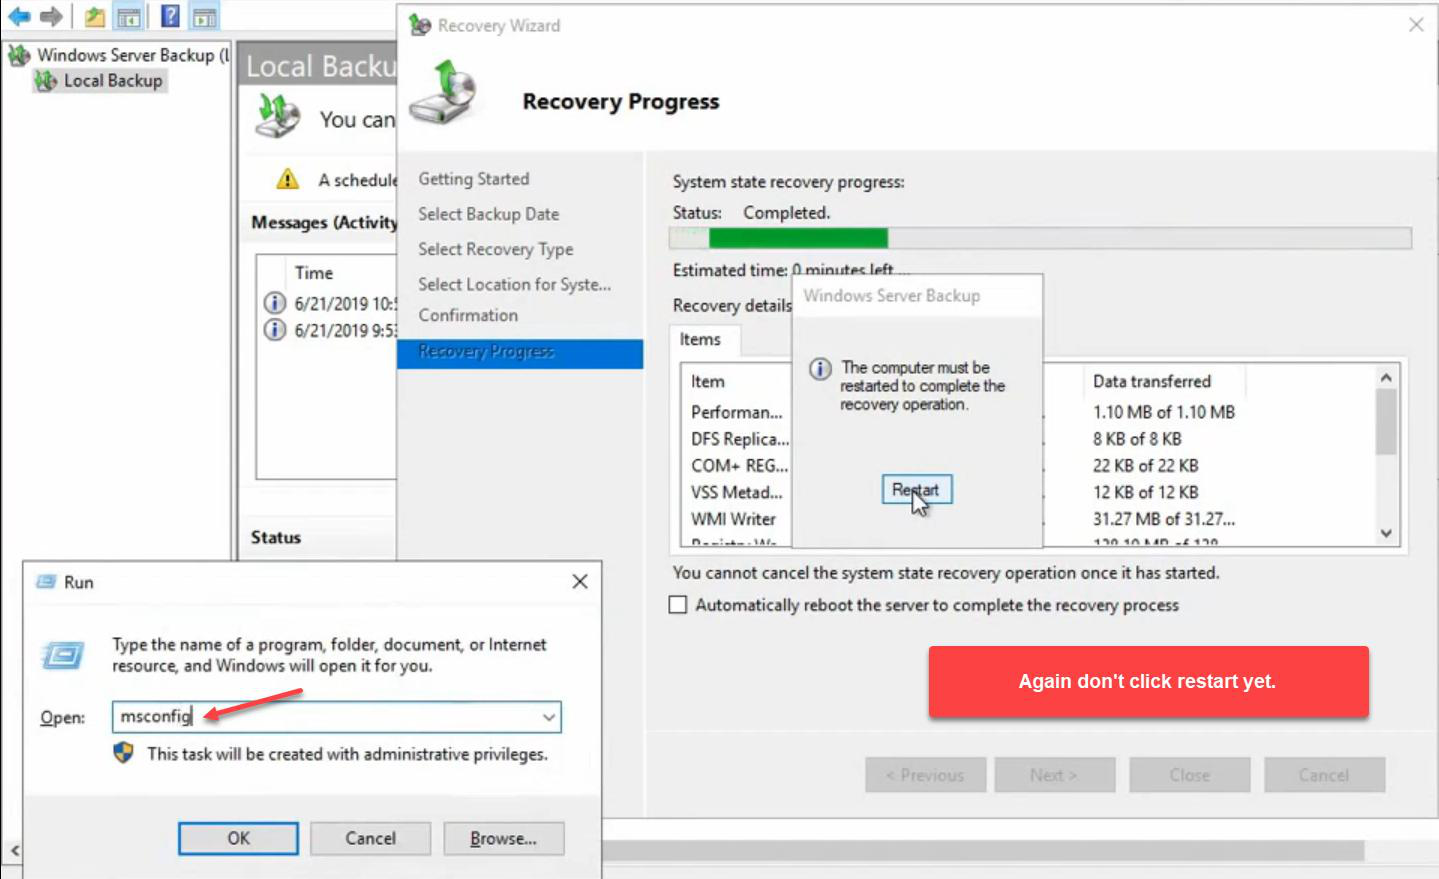Click the yellow warning icon in Local Backup
Screen dimensions: 1439x879
pyautogui.click(x=288, y=179)
